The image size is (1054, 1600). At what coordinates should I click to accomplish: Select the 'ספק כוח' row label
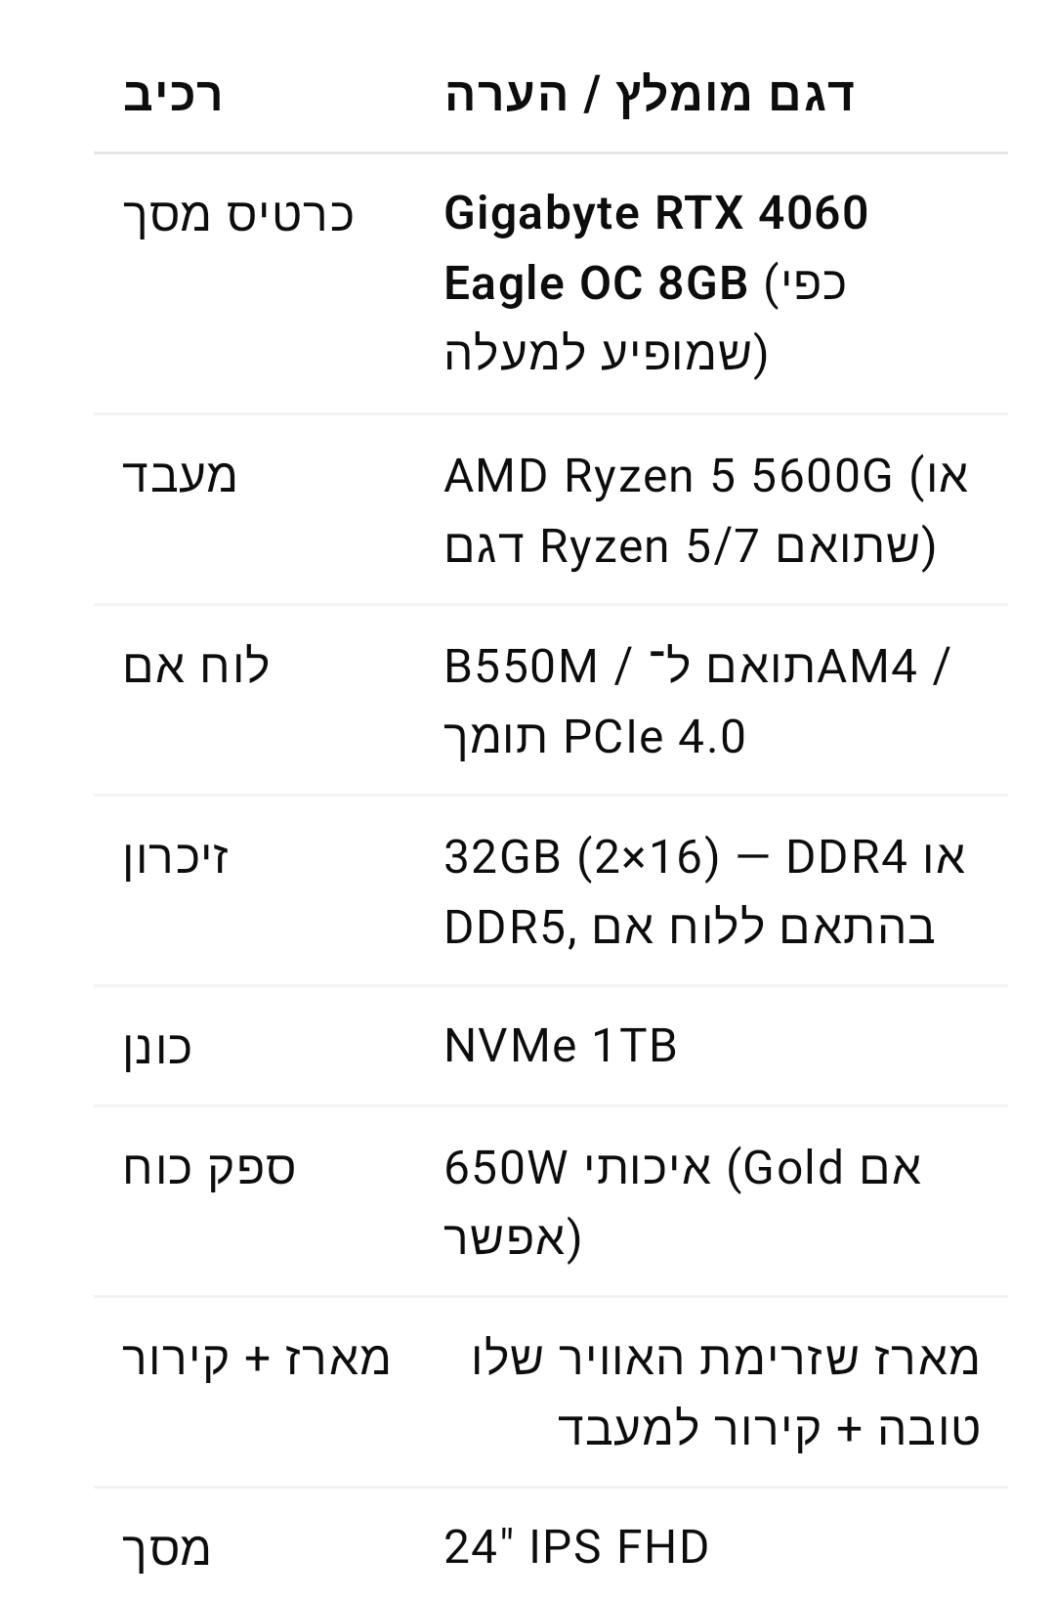click(x=209, y=1168)
